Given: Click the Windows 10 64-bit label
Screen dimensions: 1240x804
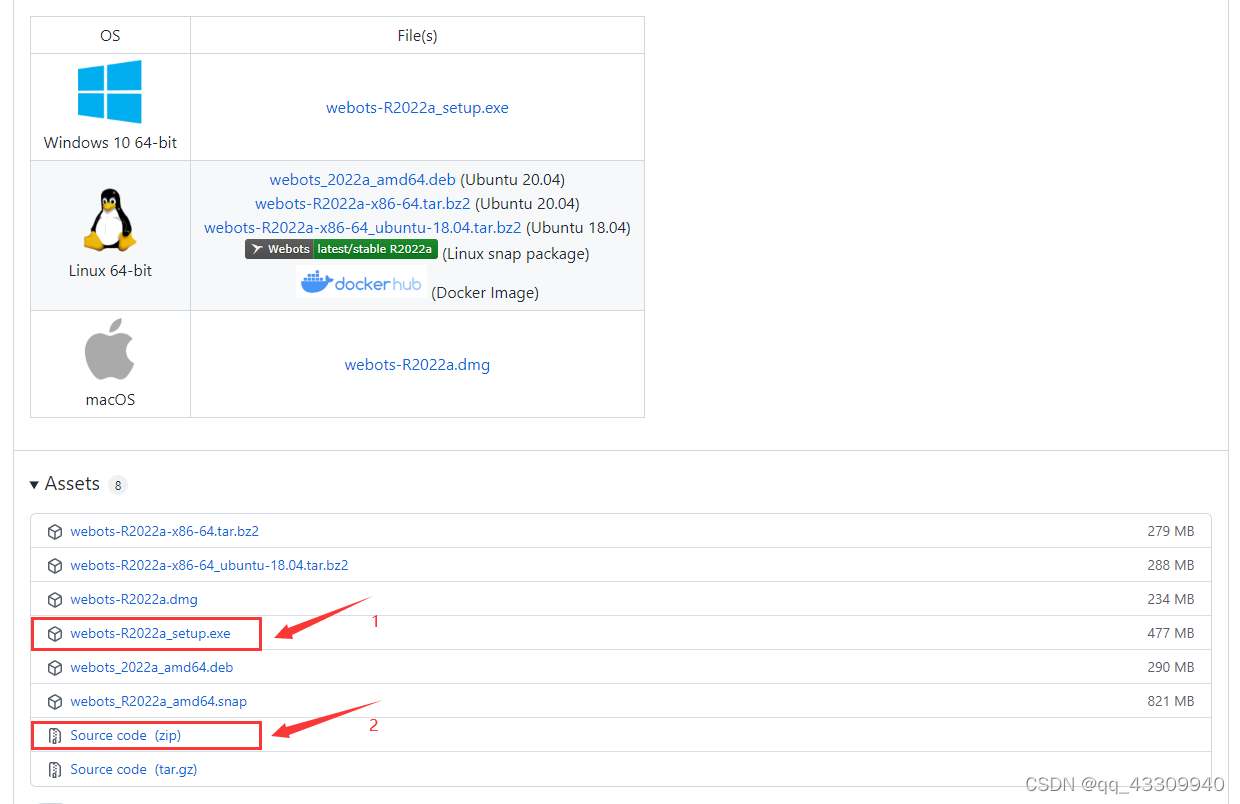Looking at the screenshot, I should (110, 143).
